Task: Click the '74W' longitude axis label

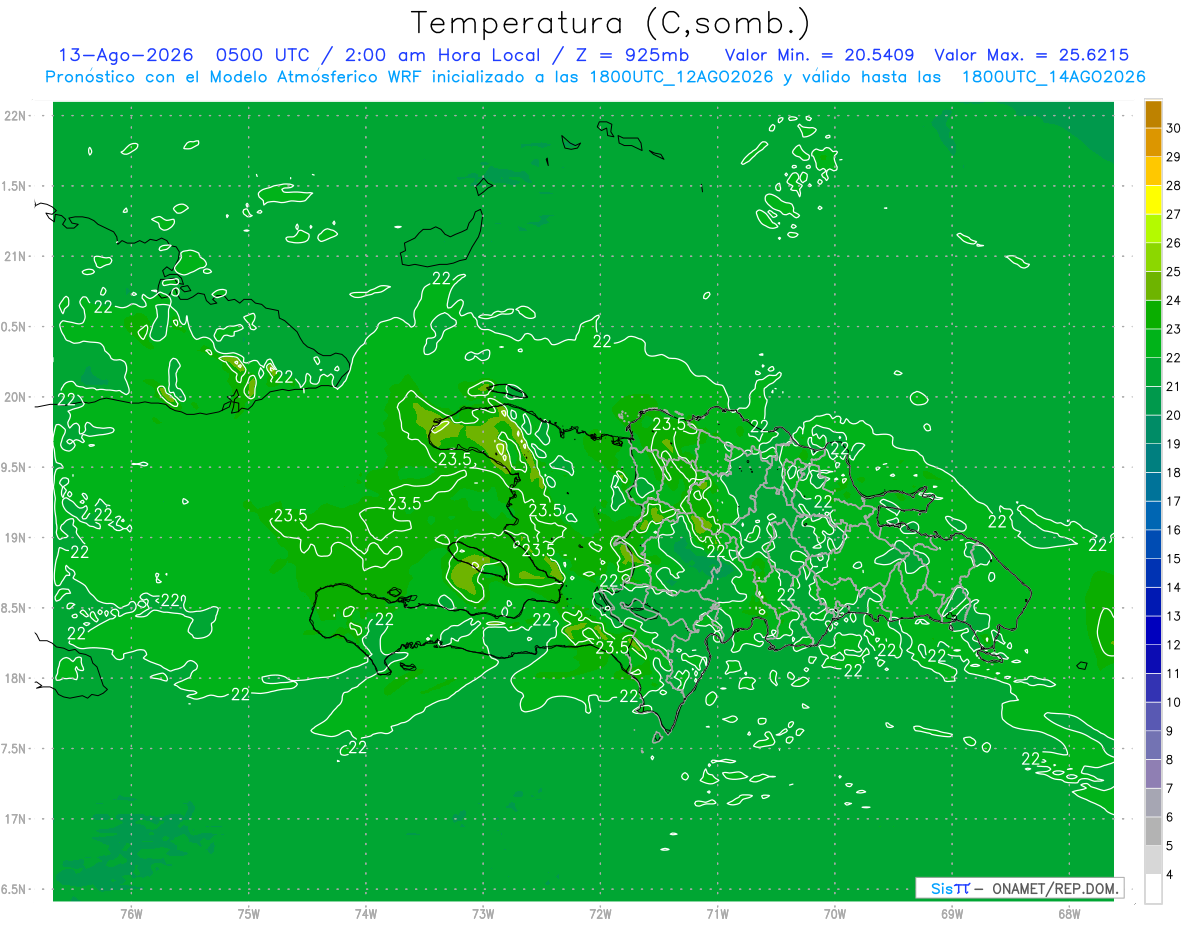Action: pos(366,914)
